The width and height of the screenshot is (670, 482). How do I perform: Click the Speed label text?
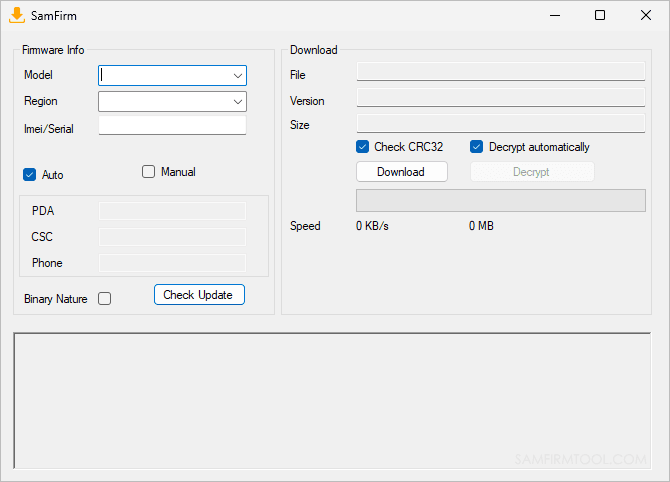point(305,226)
